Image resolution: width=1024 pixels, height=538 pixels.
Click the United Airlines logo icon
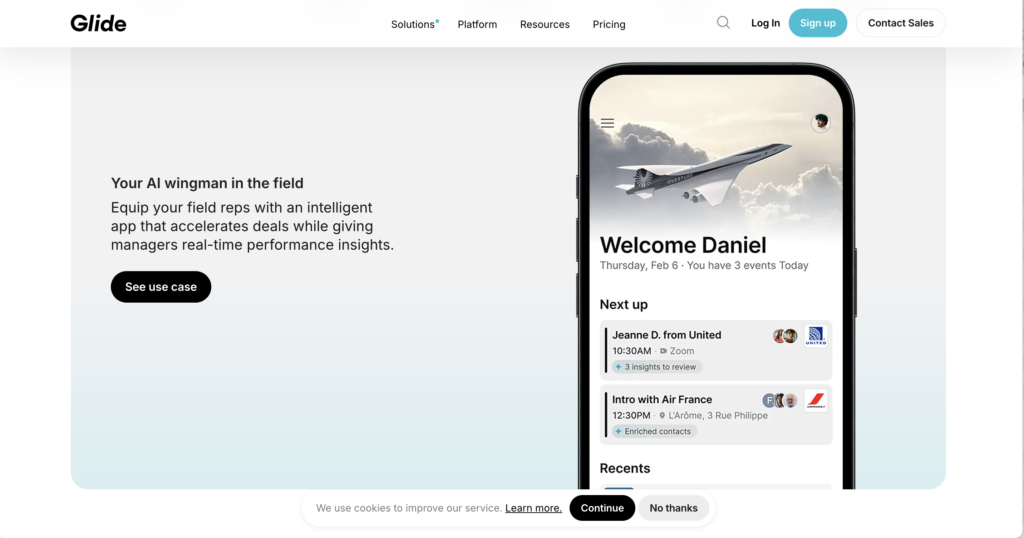click(x=816, y=336)
